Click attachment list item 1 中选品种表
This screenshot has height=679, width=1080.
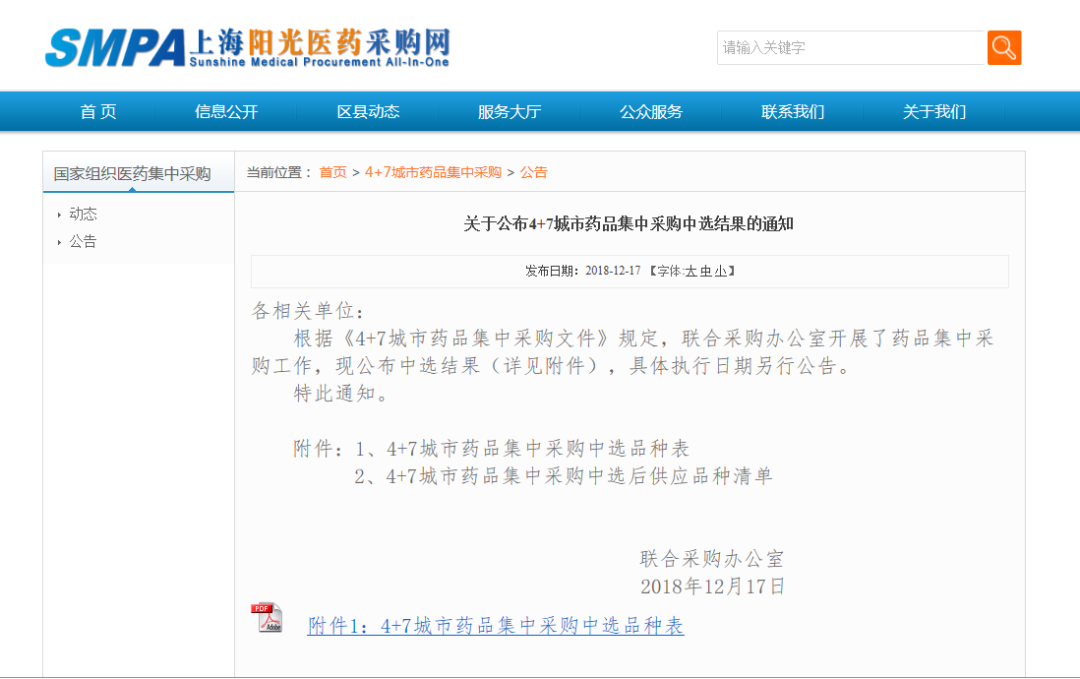tap(522, 448)
